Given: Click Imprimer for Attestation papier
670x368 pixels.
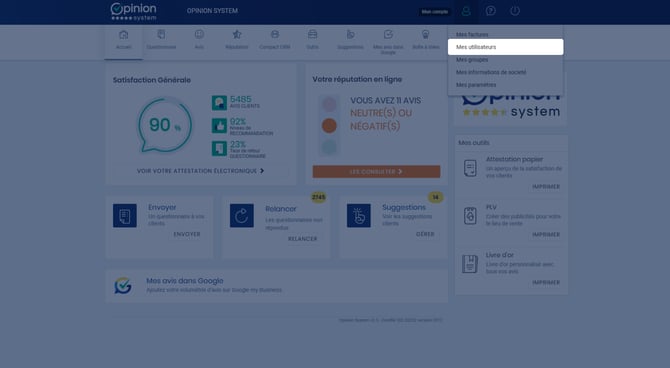Looking at the screenshot, I should click(x=546, y=187).
